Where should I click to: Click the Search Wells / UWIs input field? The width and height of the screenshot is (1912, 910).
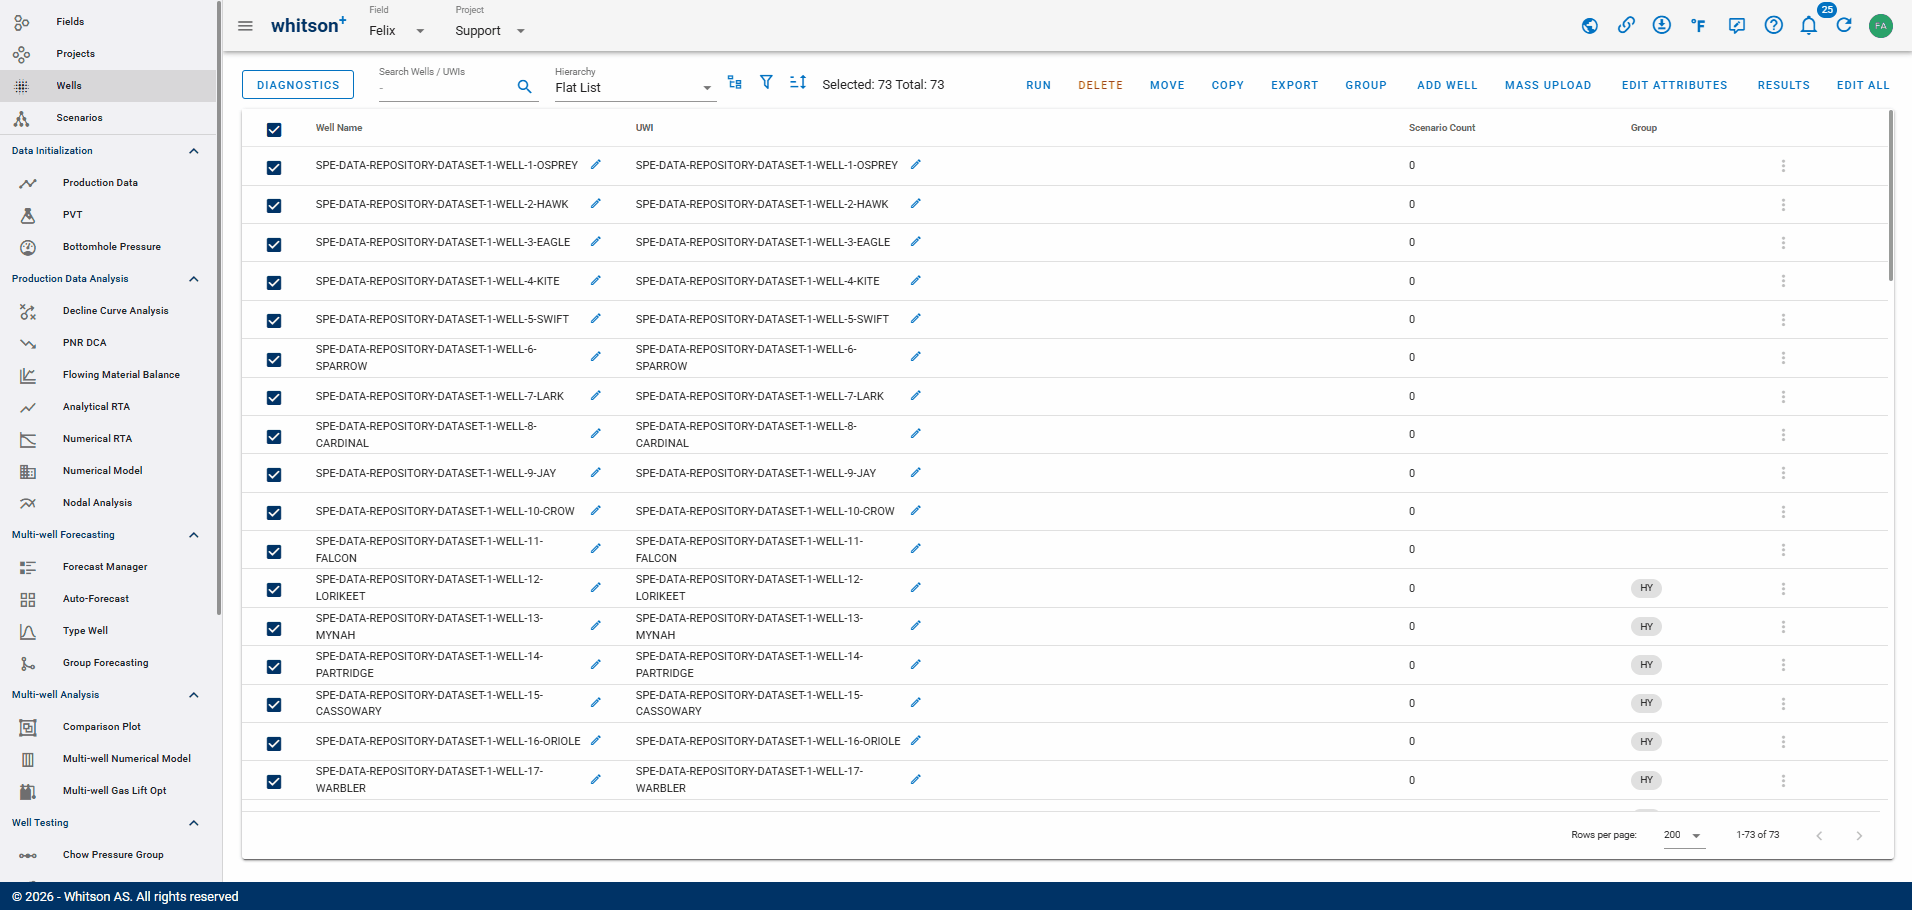(x=445, y=88)
